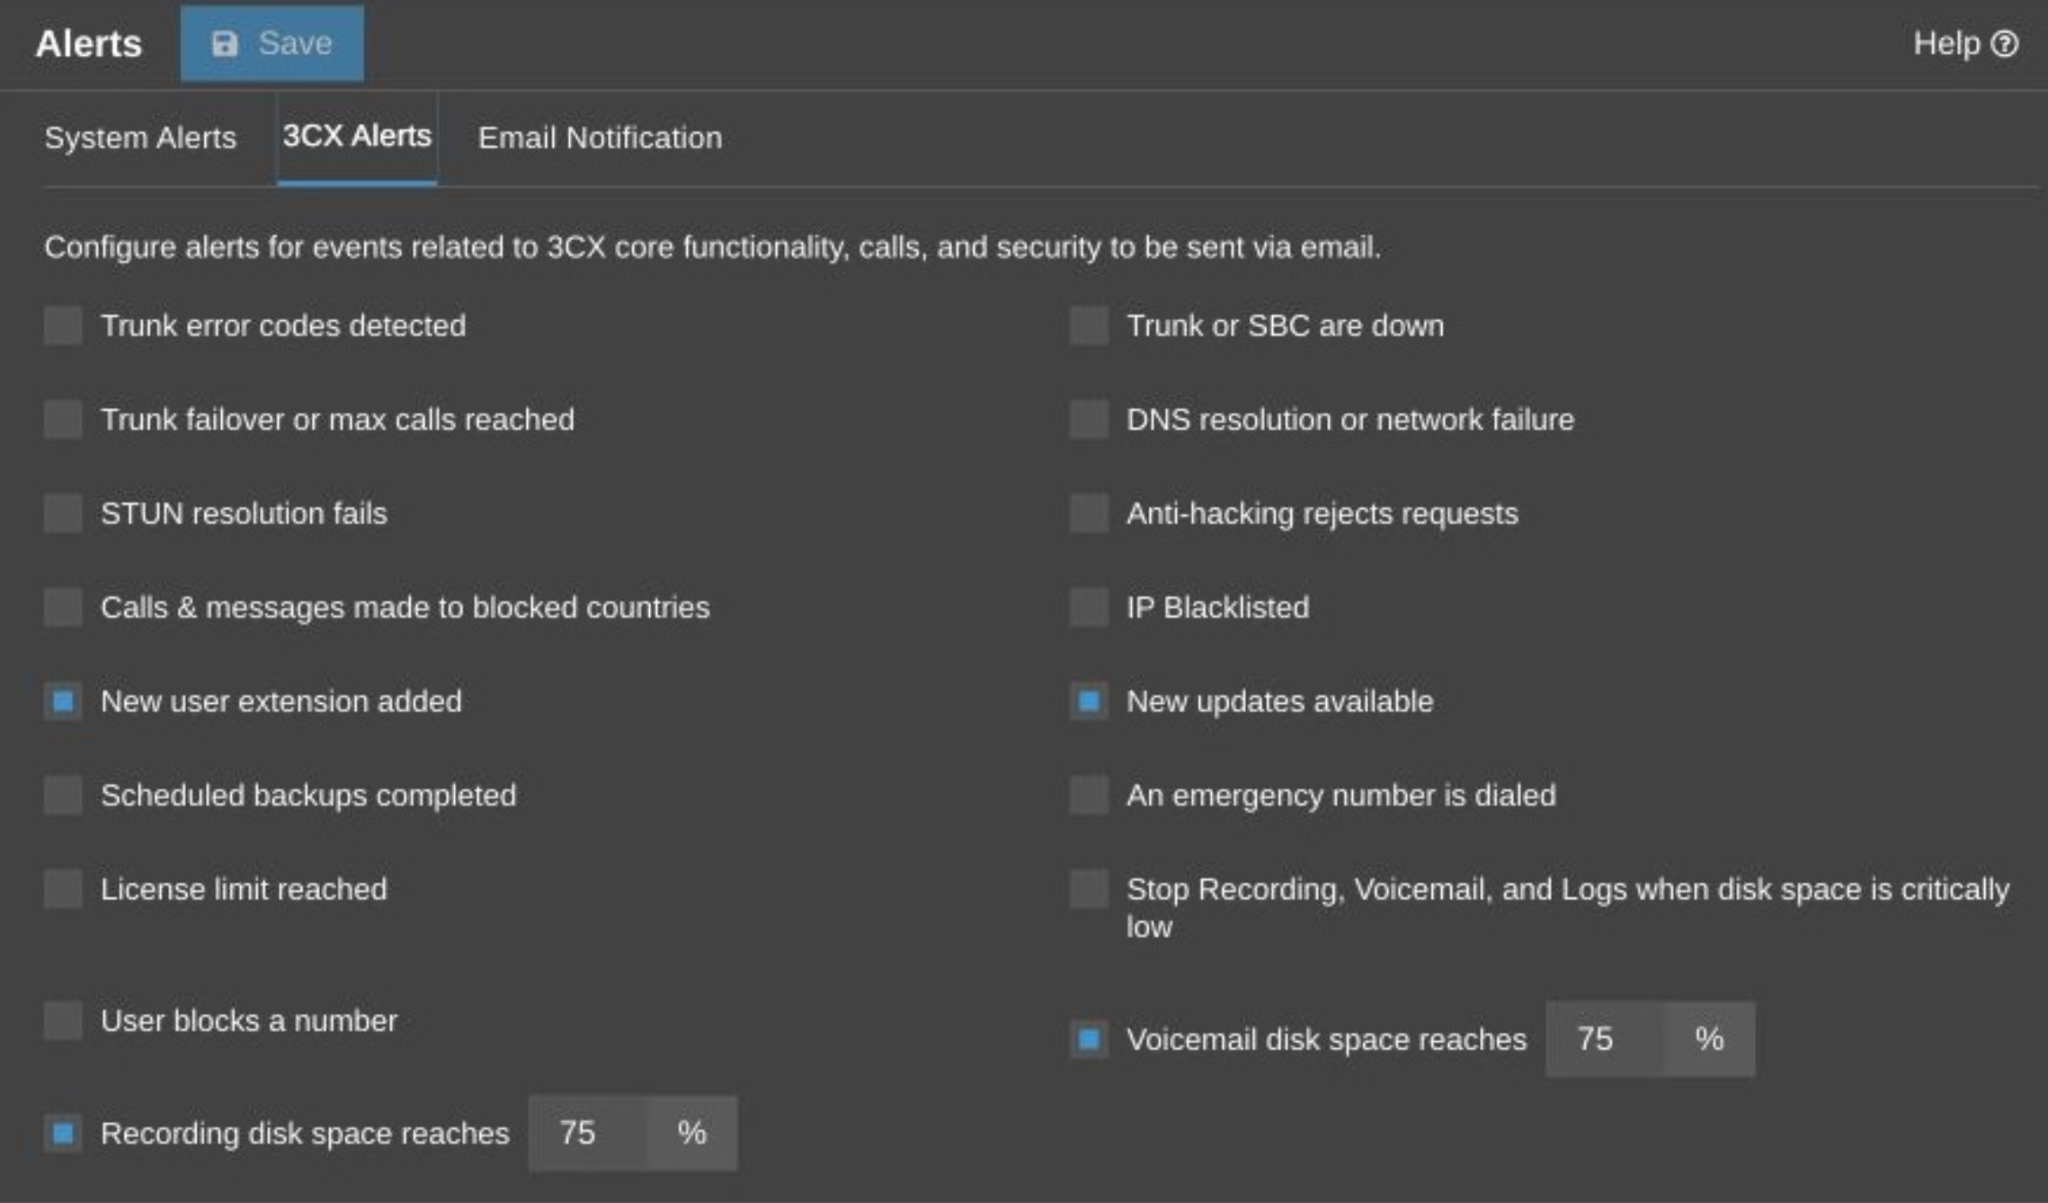Select the 3CX Alerts tab
This screenshot has height=1203, width=2048.
pyautogui.click(x=357, y=136)
